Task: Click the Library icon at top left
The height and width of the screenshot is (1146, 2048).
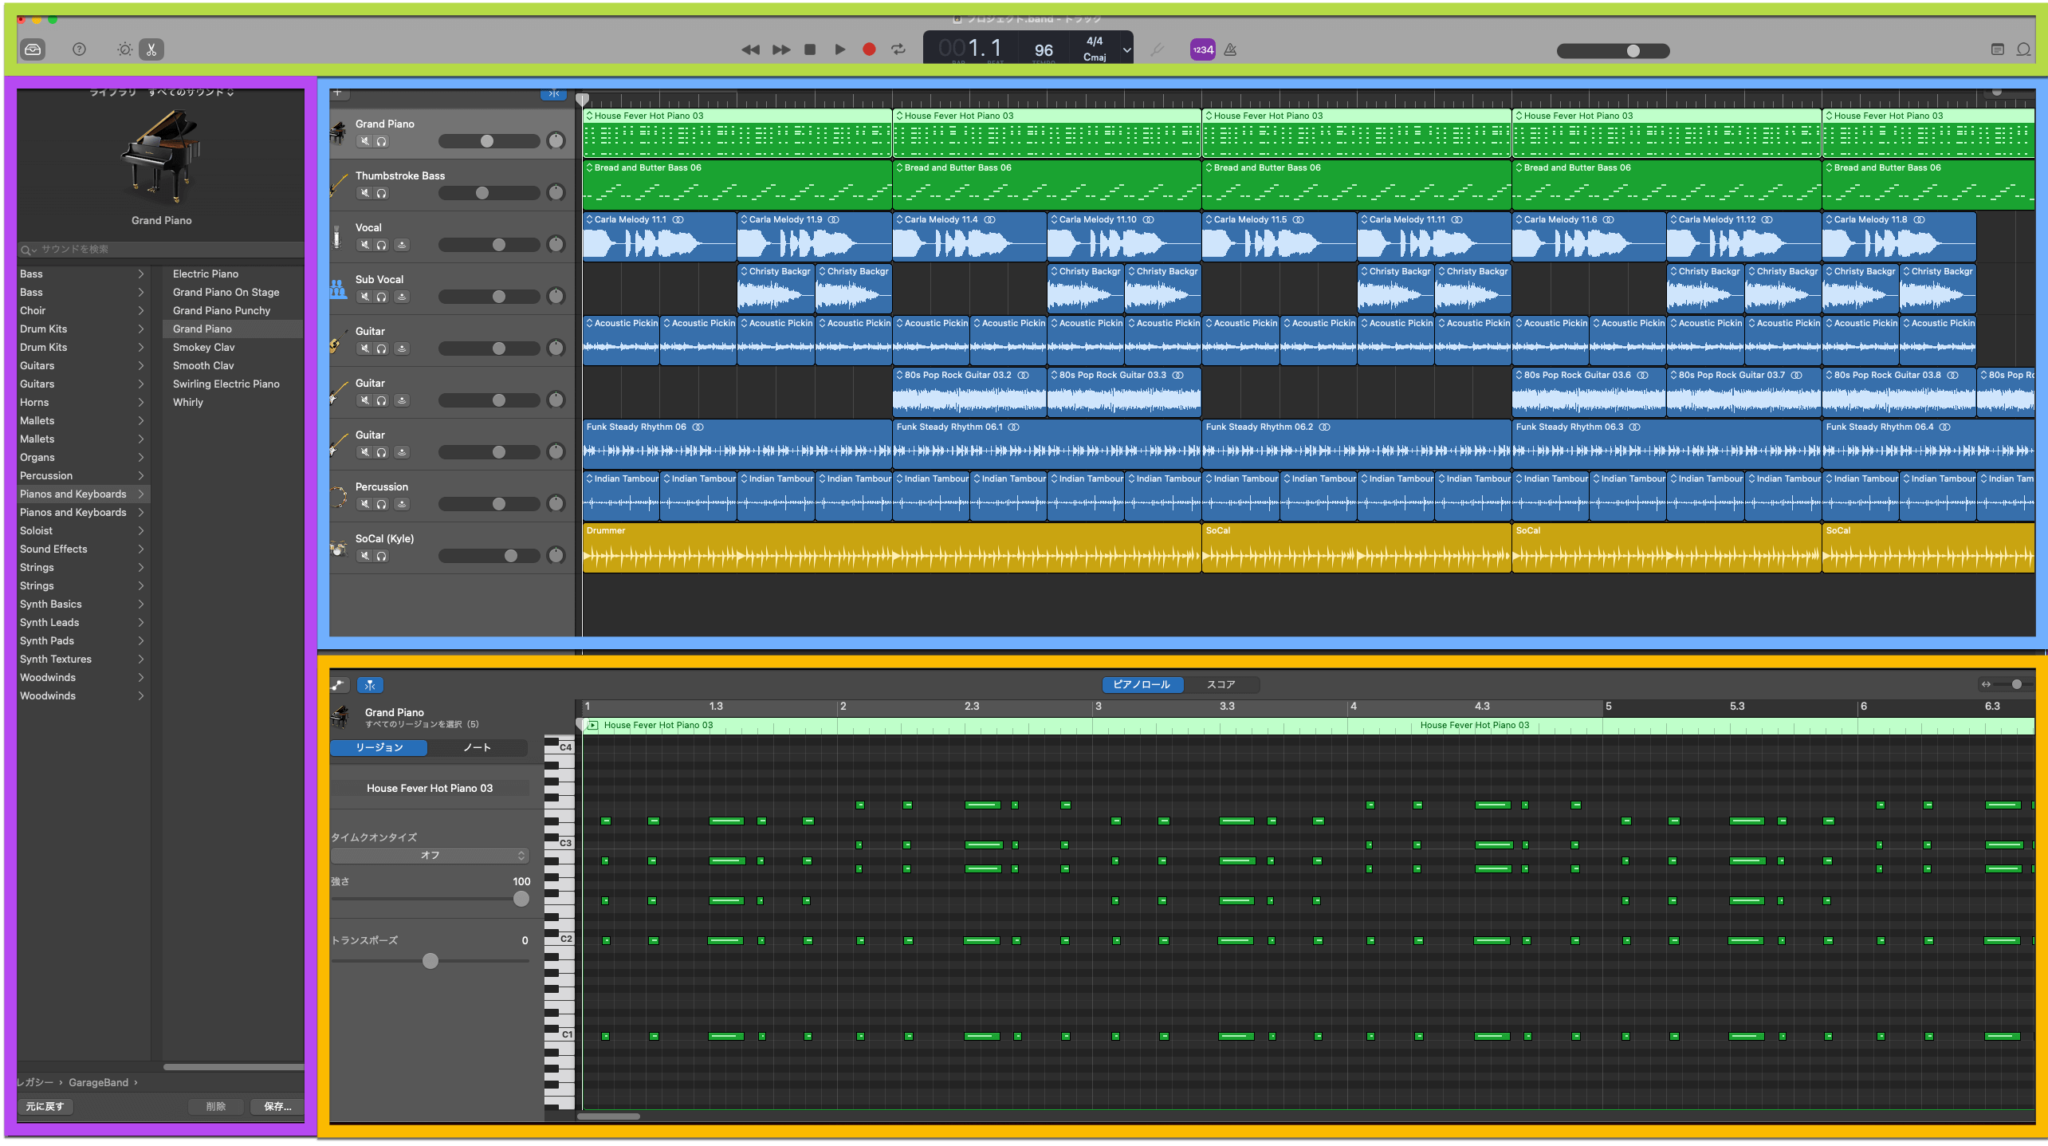Action: [33, 48]
